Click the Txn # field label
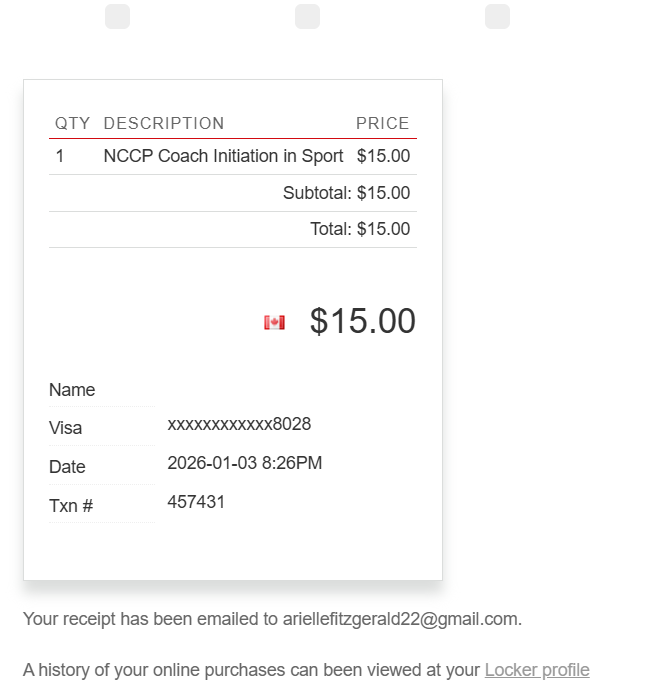657x682 pixels. pyautogui.click(x=71, y=506)
